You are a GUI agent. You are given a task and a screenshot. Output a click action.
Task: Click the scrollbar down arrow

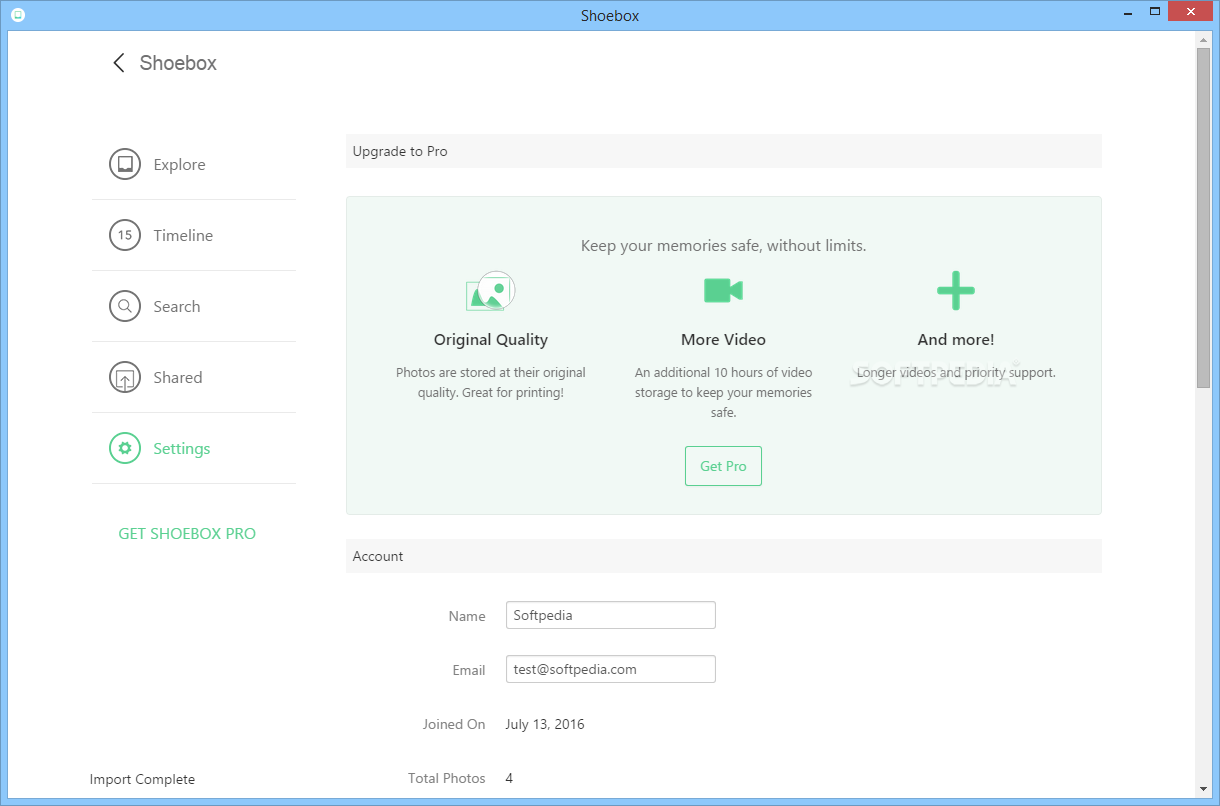[x=1203, y=788]
